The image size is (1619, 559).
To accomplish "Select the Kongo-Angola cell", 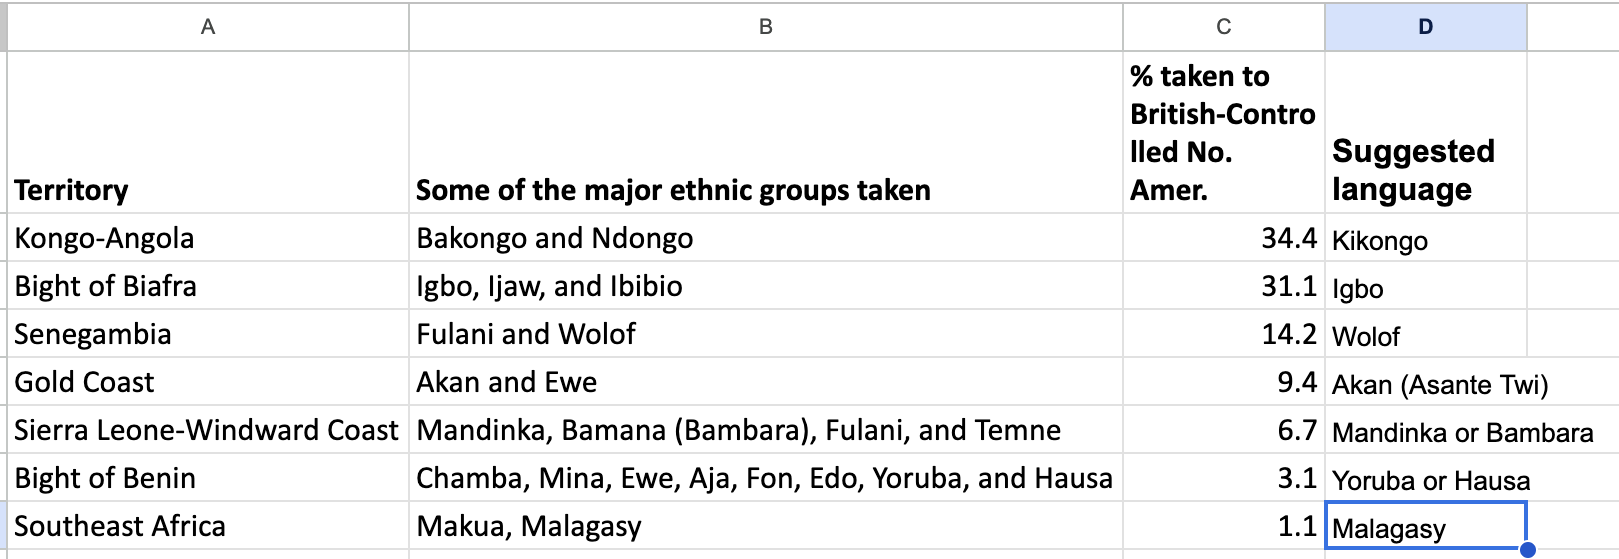I will coord(208,237).
